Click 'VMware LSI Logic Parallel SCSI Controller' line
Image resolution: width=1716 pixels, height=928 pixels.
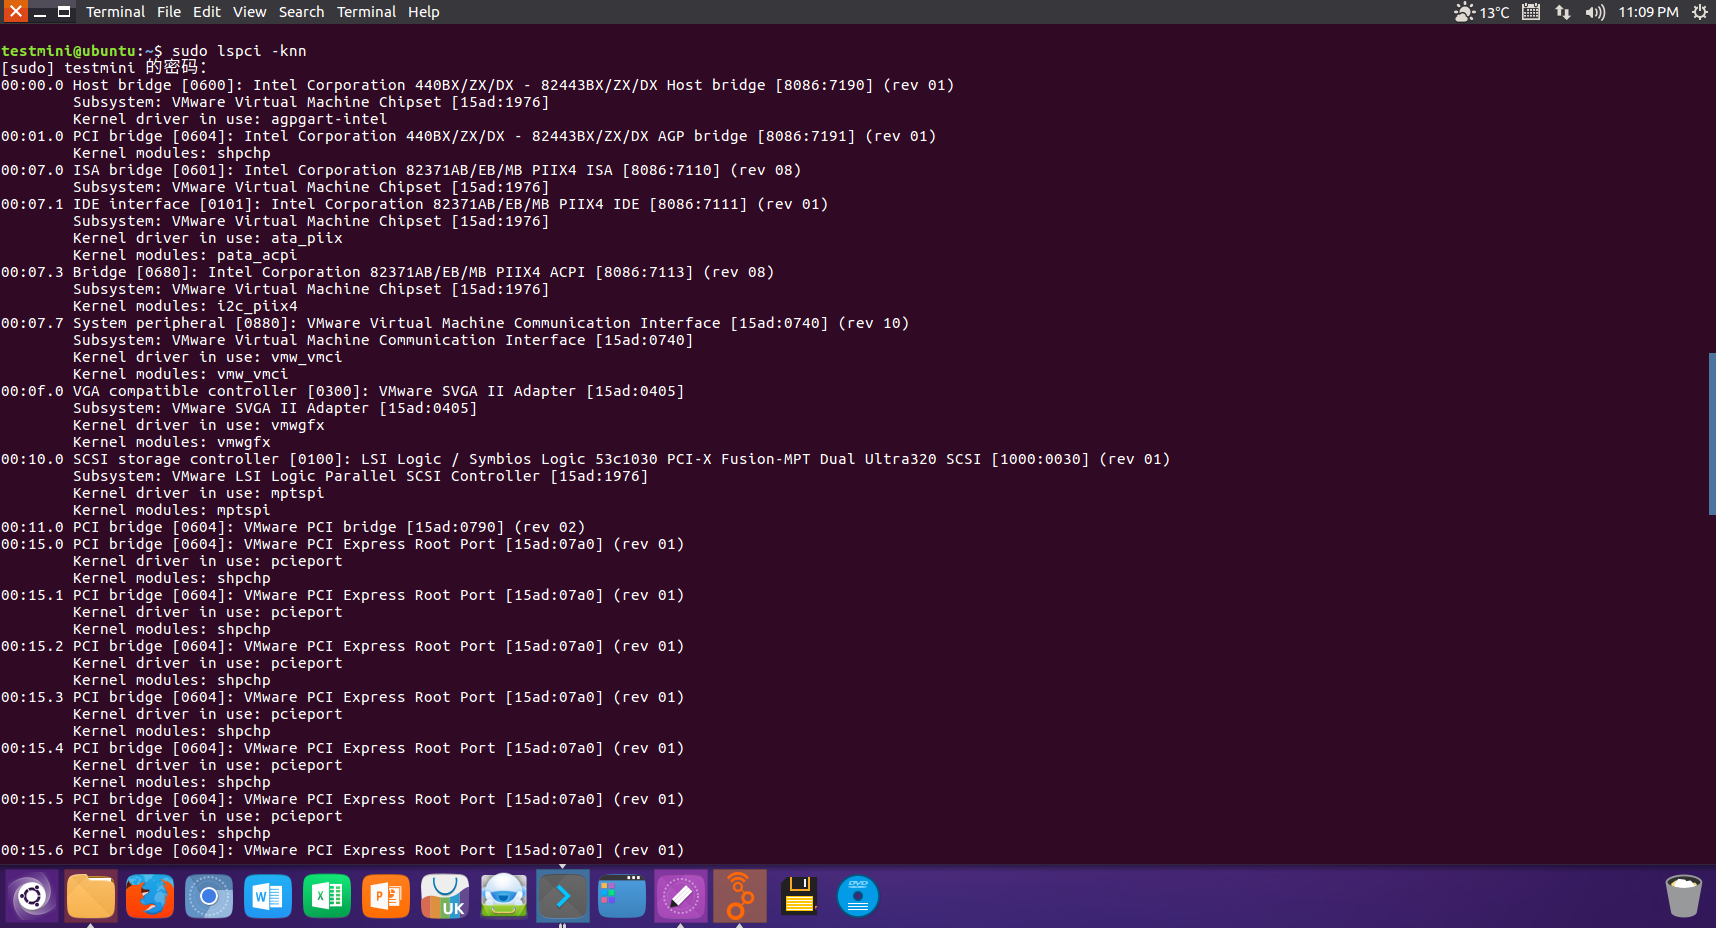[x=361, y=476]
